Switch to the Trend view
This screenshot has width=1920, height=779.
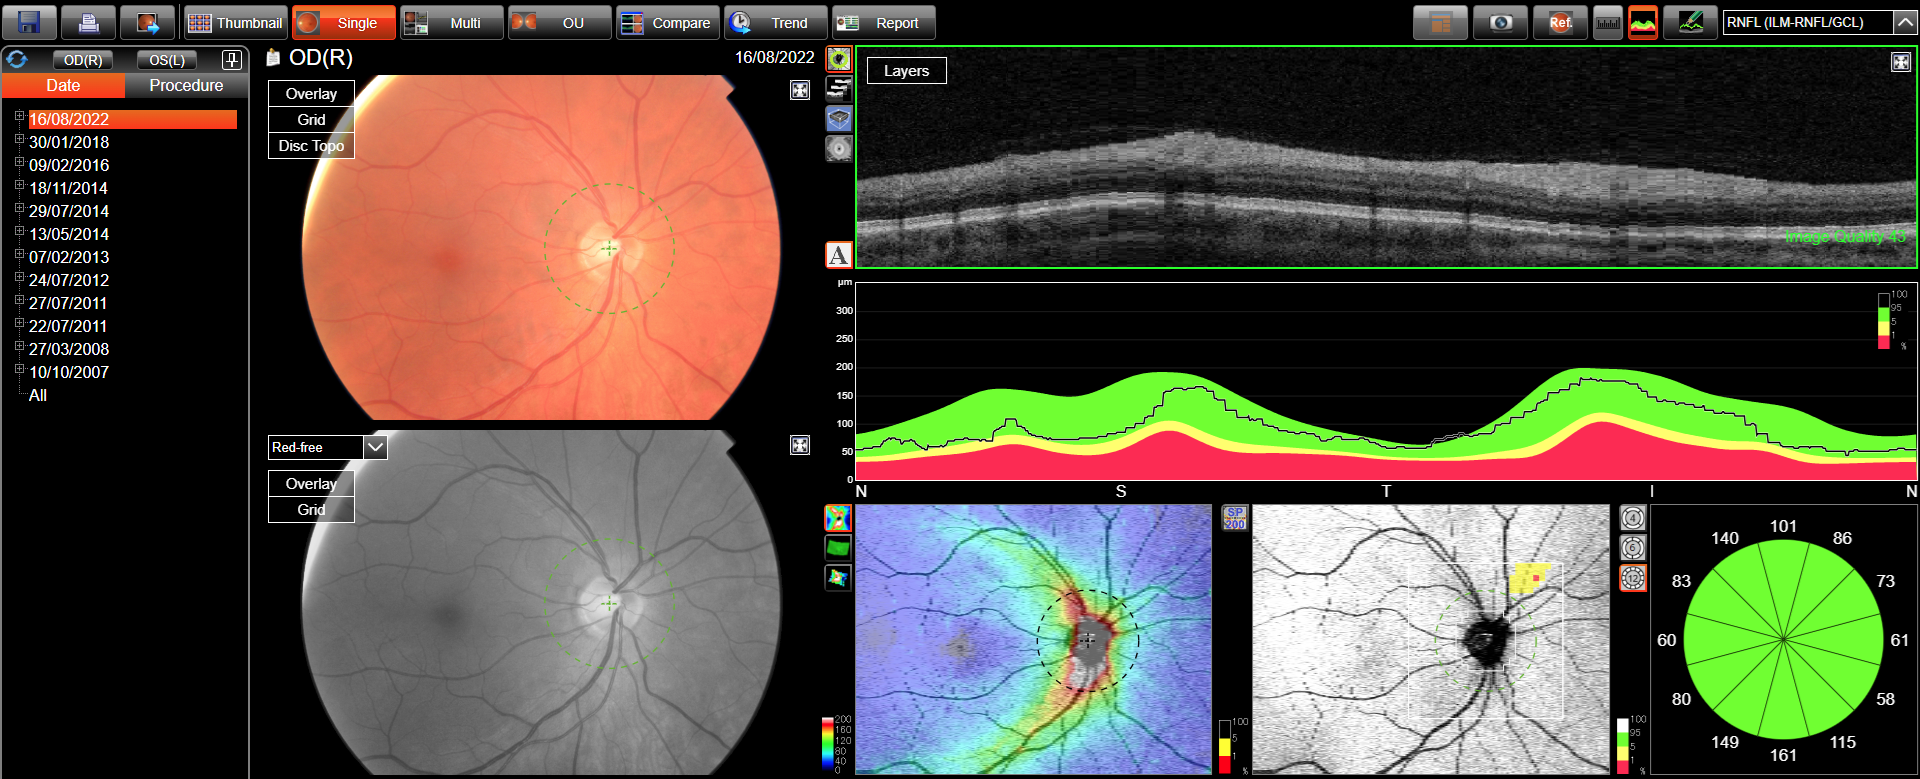[775, 22]
